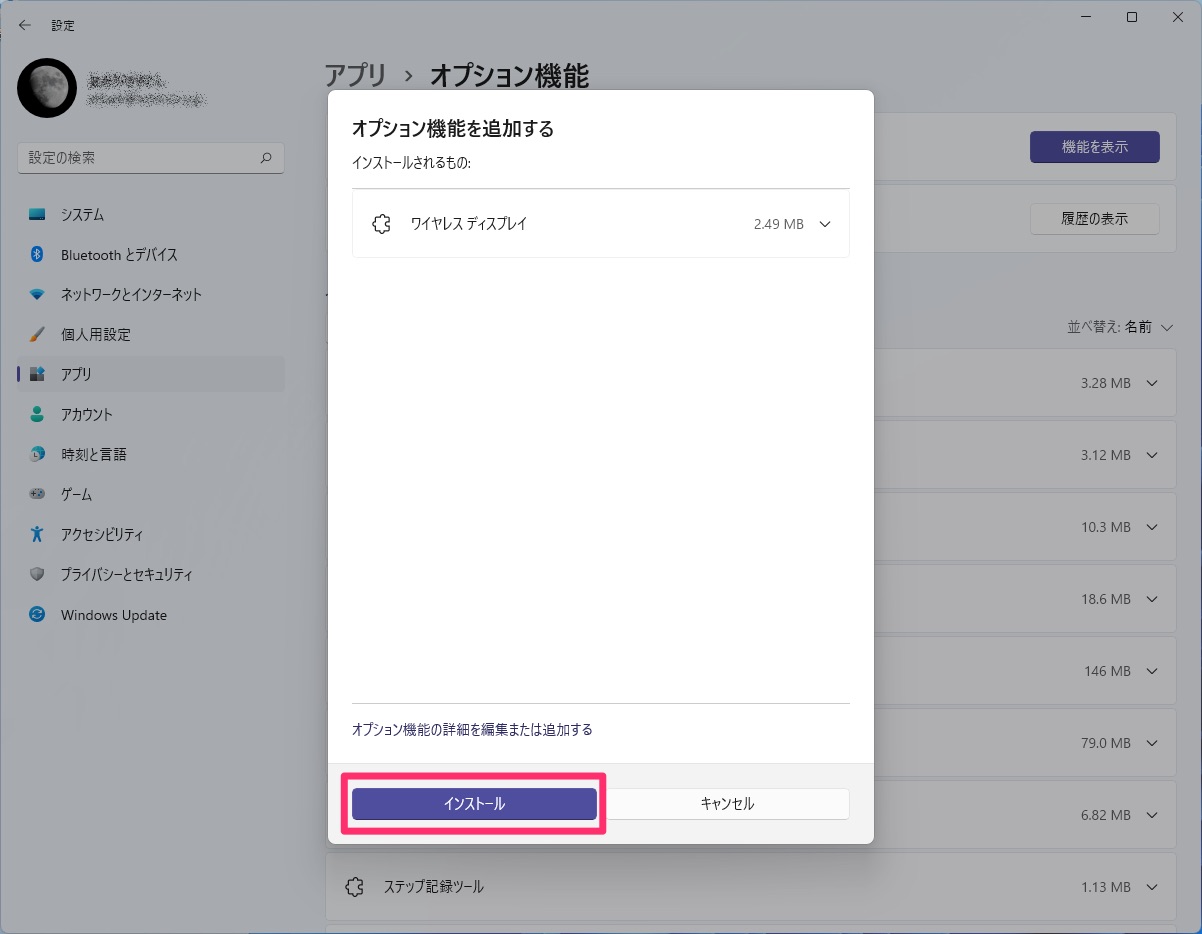Image resolution: width=1202 pixels, height=934 pixels.
Task: Open the ゲーム settings page
Action: [x=151, y=494]
